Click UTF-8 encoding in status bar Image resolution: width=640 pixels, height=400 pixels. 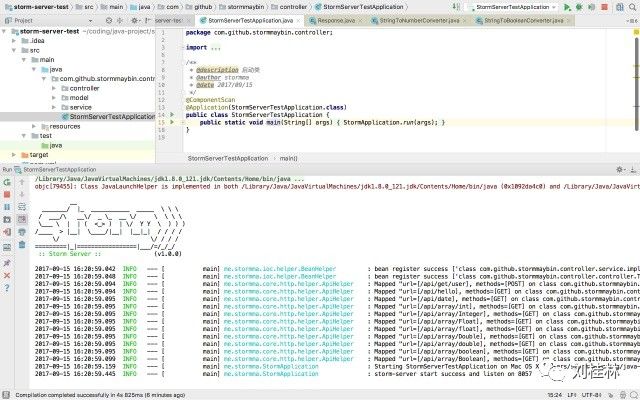click(x=590, y=395)
